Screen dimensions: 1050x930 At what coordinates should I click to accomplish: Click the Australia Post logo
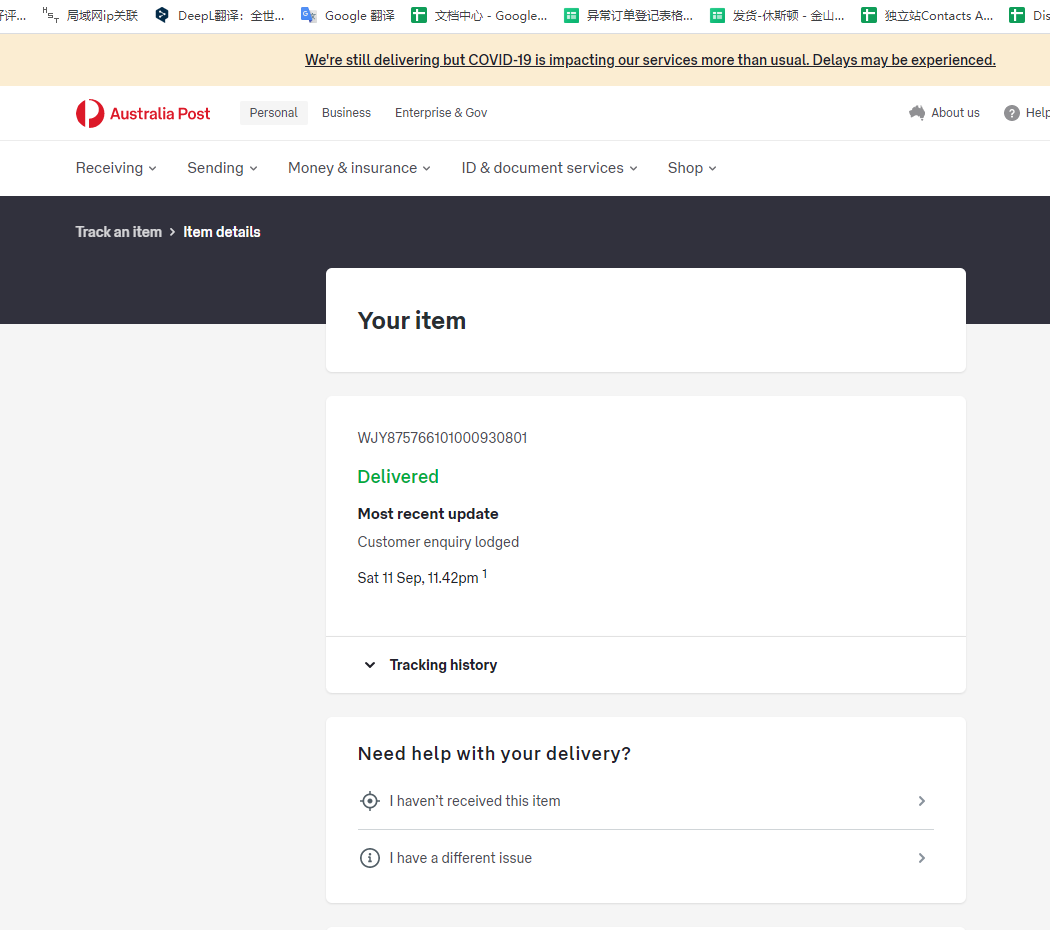tap(143, 113)
